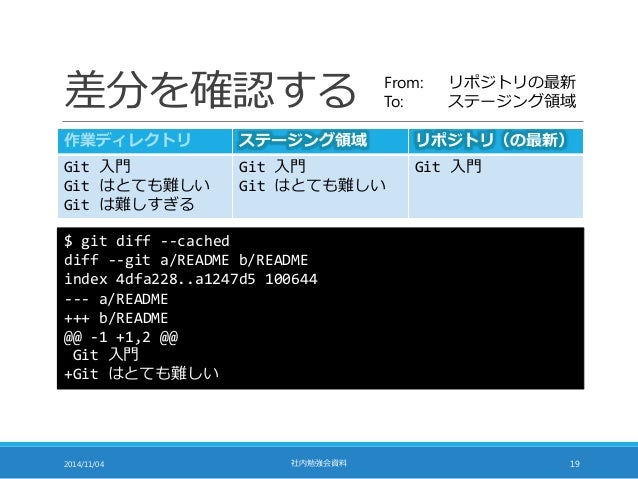Click the From: label

point(404,83)
